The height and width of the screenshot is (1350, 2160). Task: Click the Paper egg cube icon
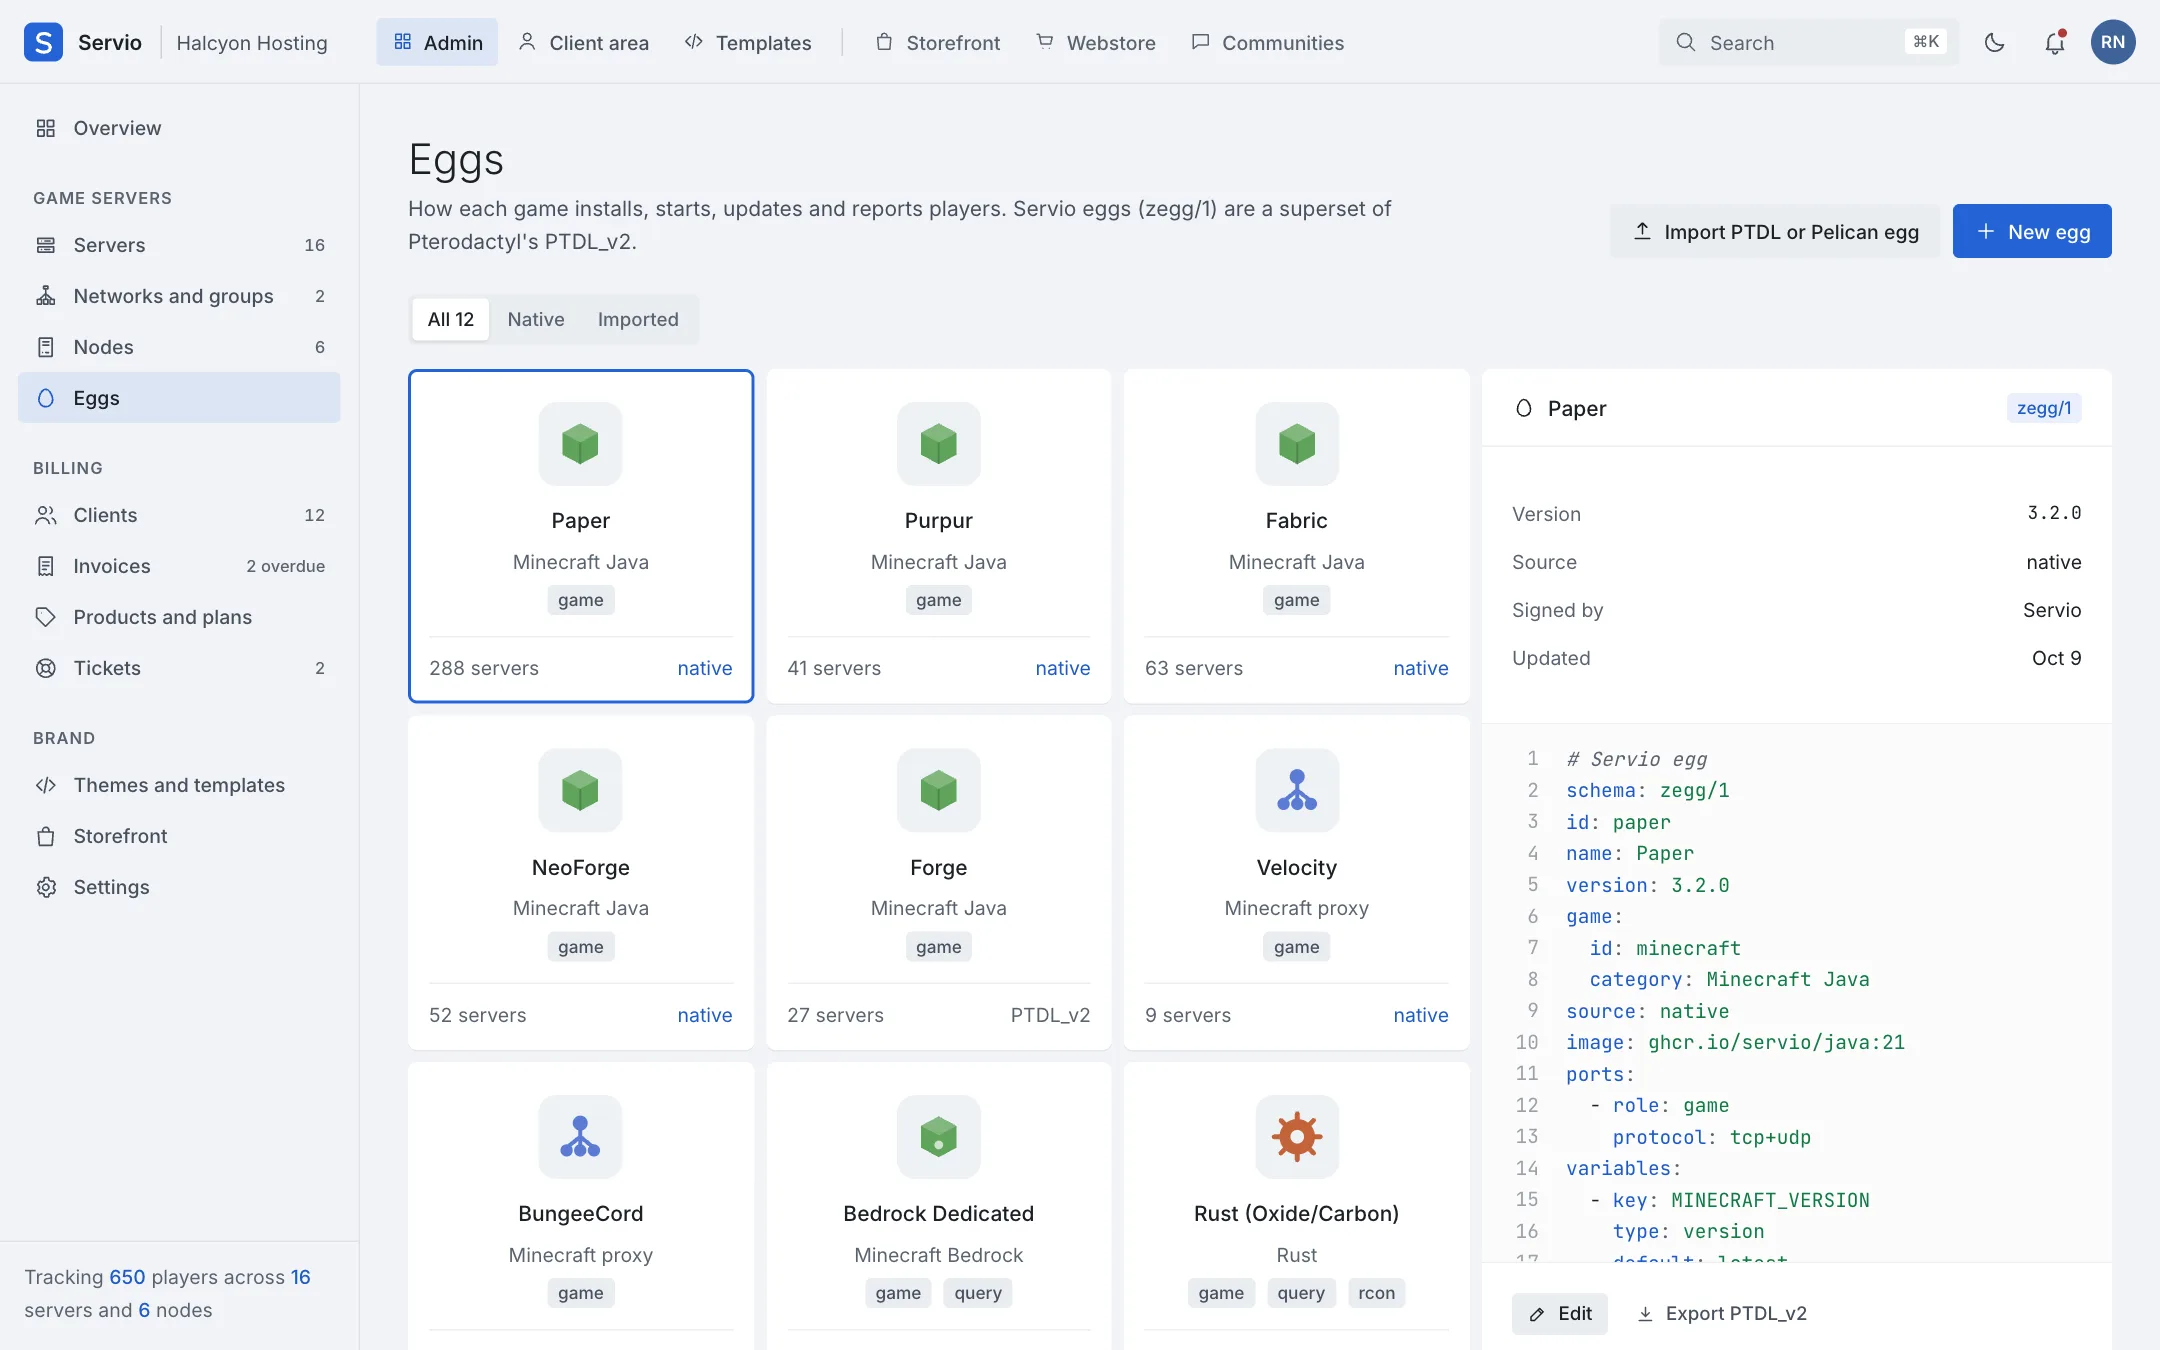coord(580,444)
